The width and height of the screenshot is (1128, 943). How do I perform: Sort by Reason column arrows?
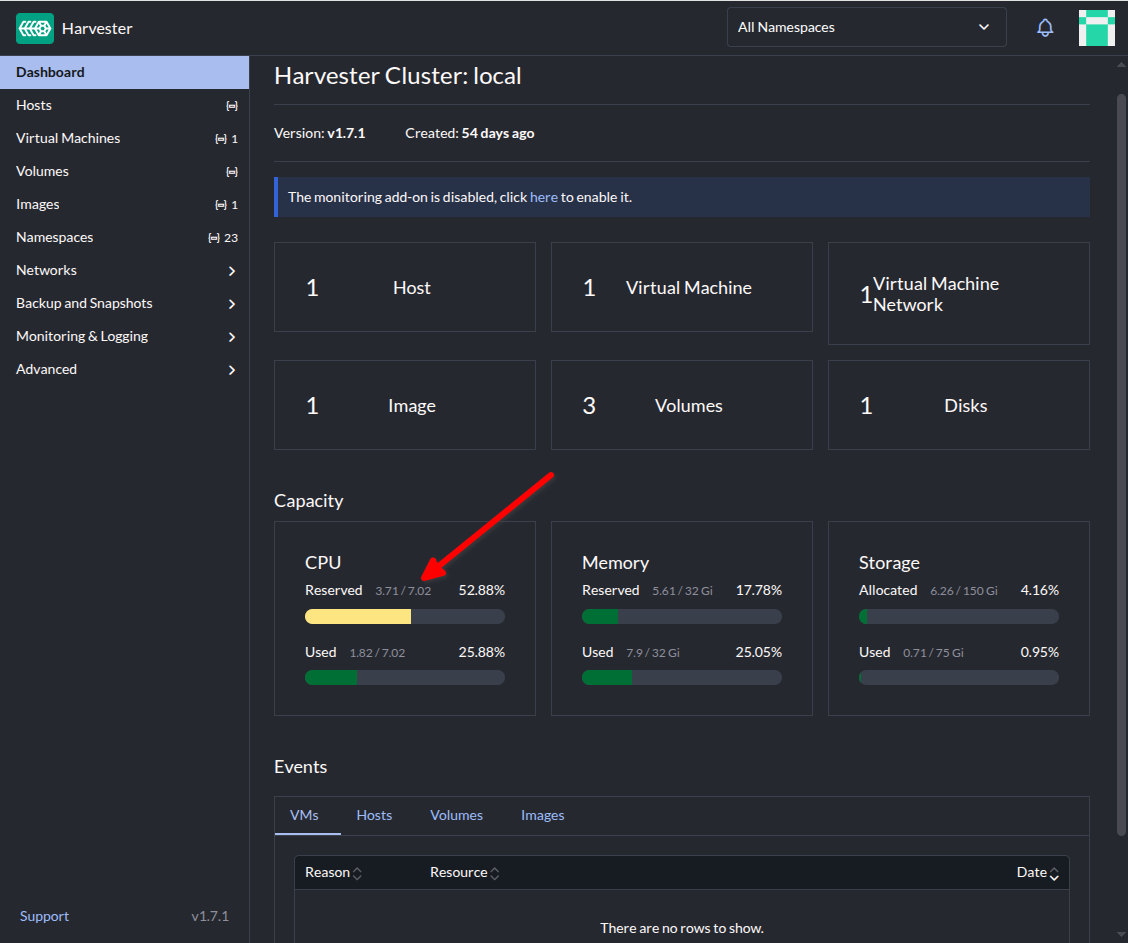coord(357,873)
